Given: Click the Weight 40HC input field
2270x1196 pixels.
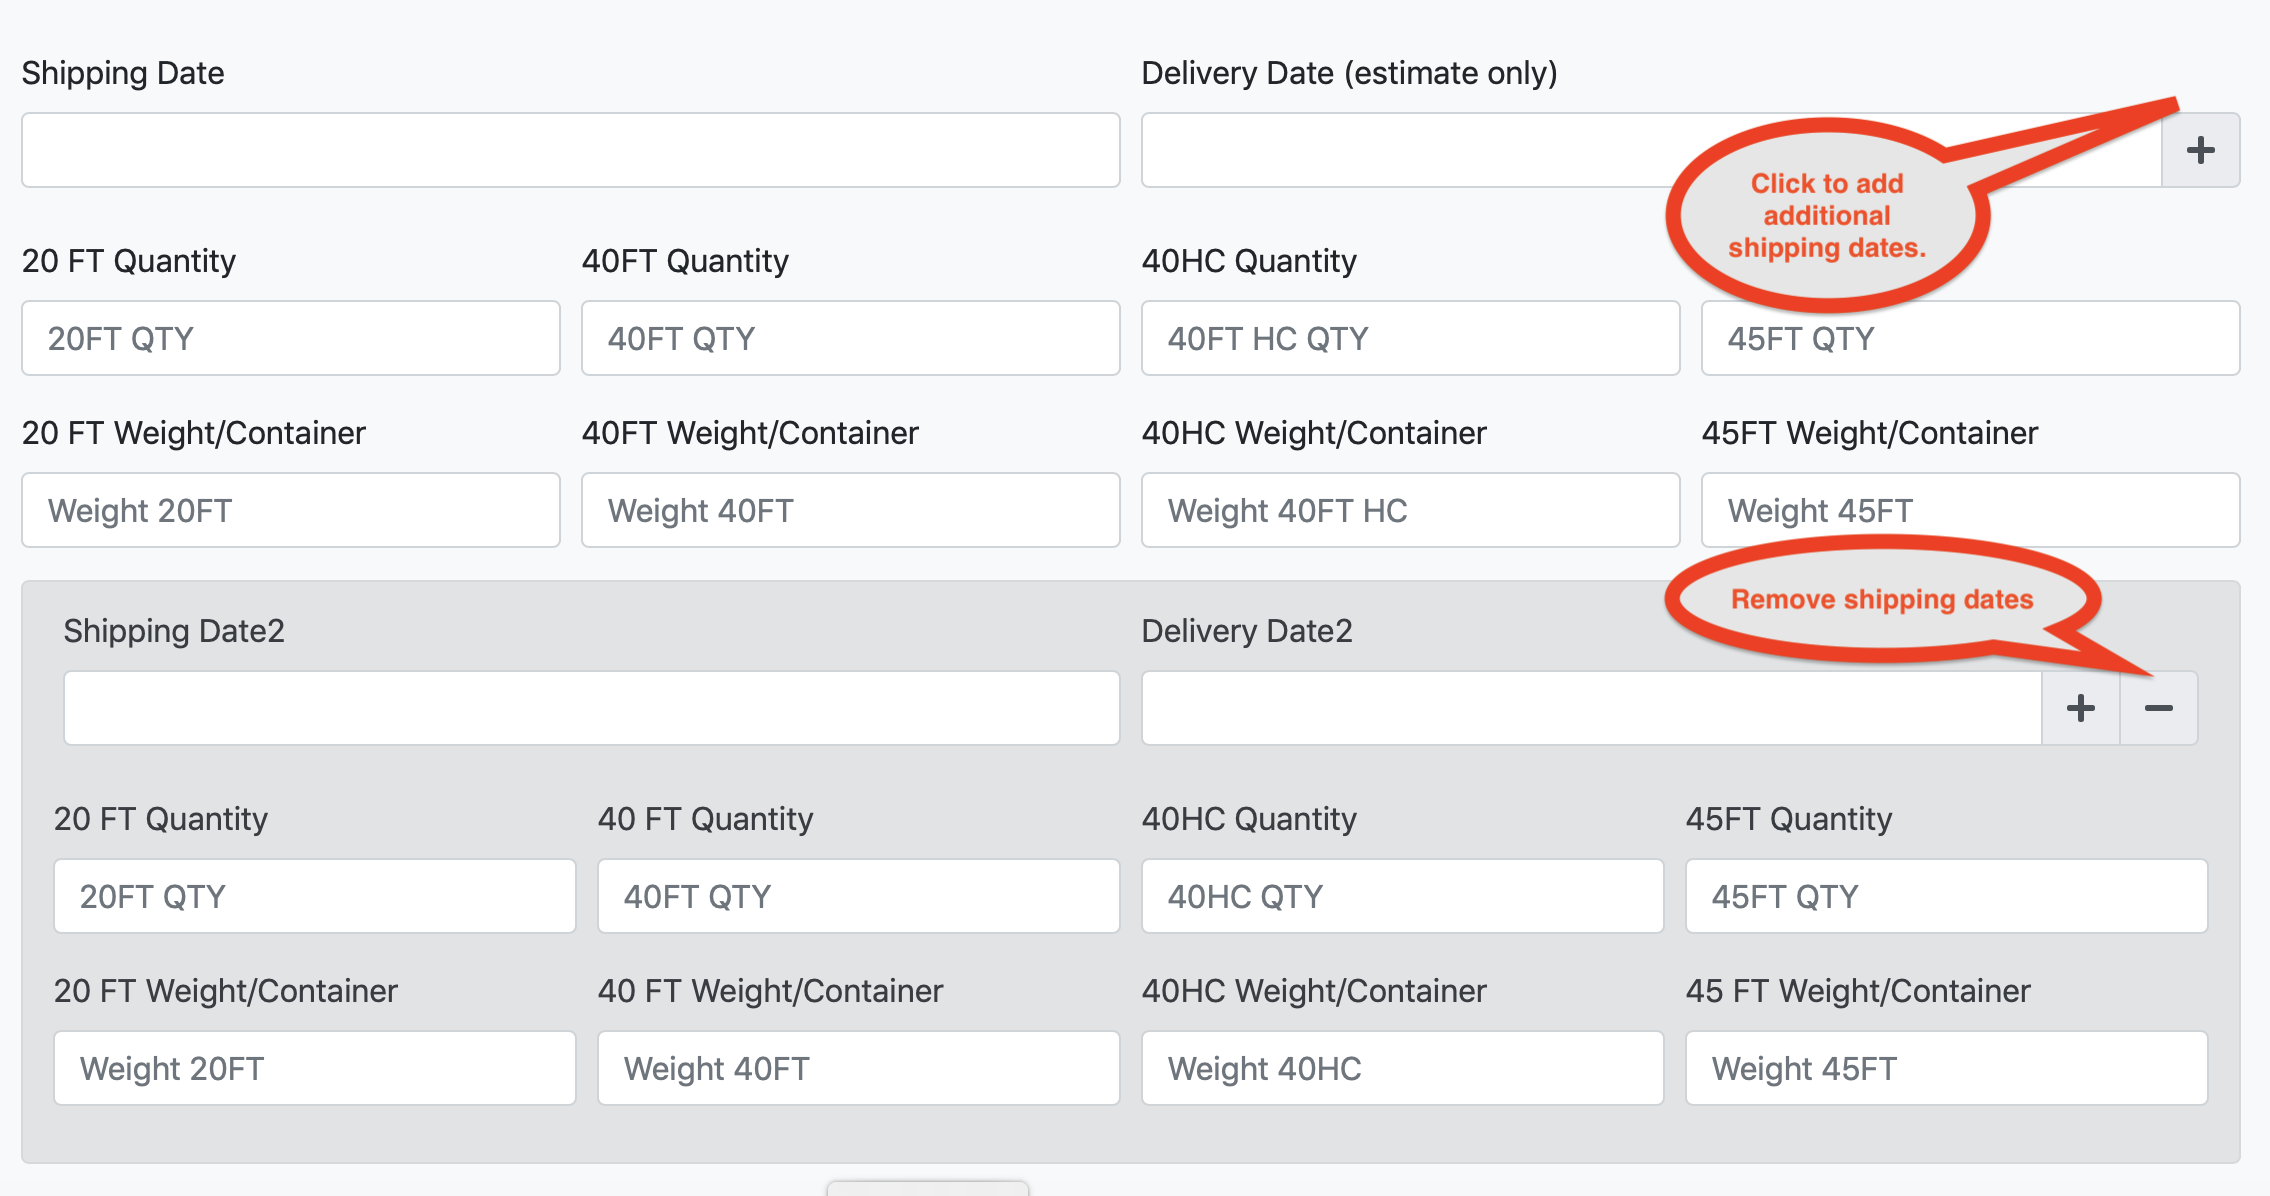Looking at the screenshot, I should (x=1402, y=1068).
